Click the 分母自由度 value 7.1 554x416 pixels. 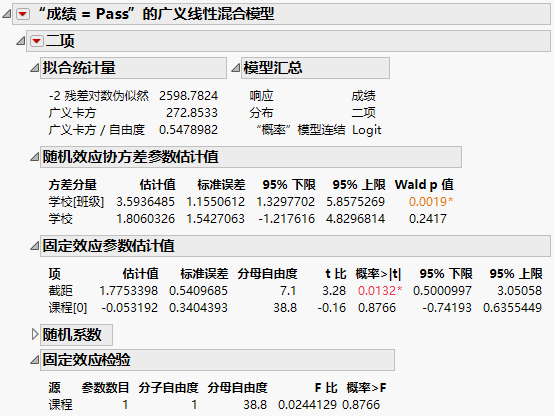pos(288,291)
